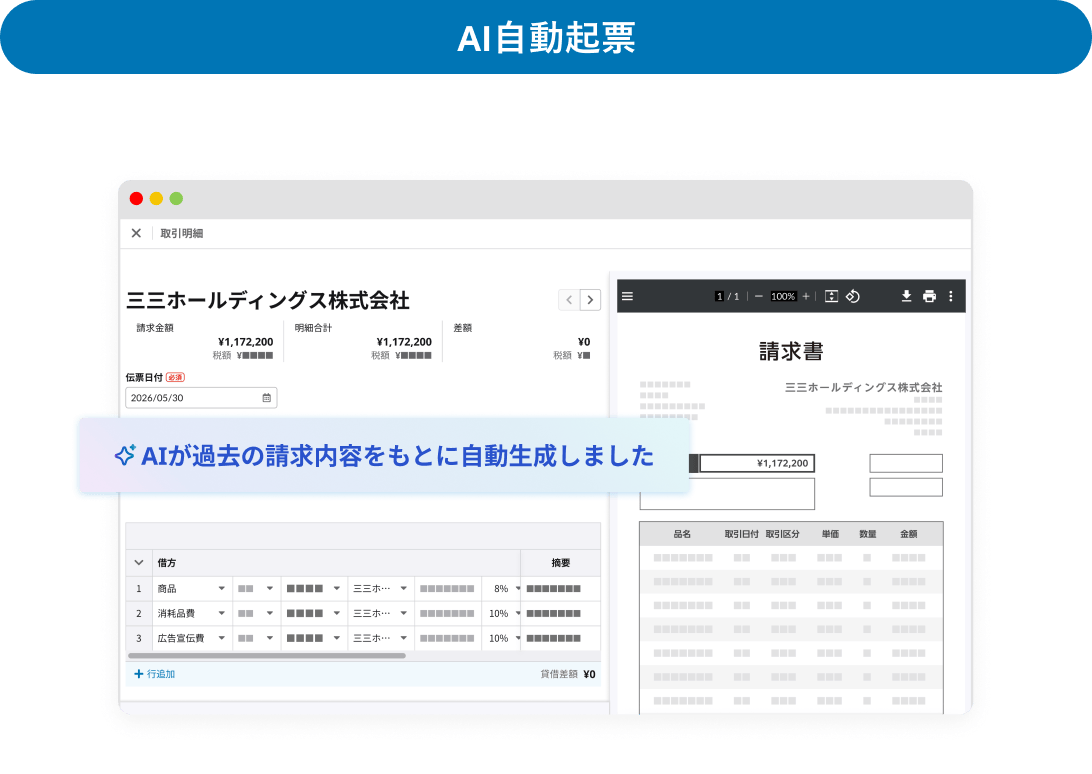
Task: Click the 伝票日付 date field
Action: (x=201, y=398)
